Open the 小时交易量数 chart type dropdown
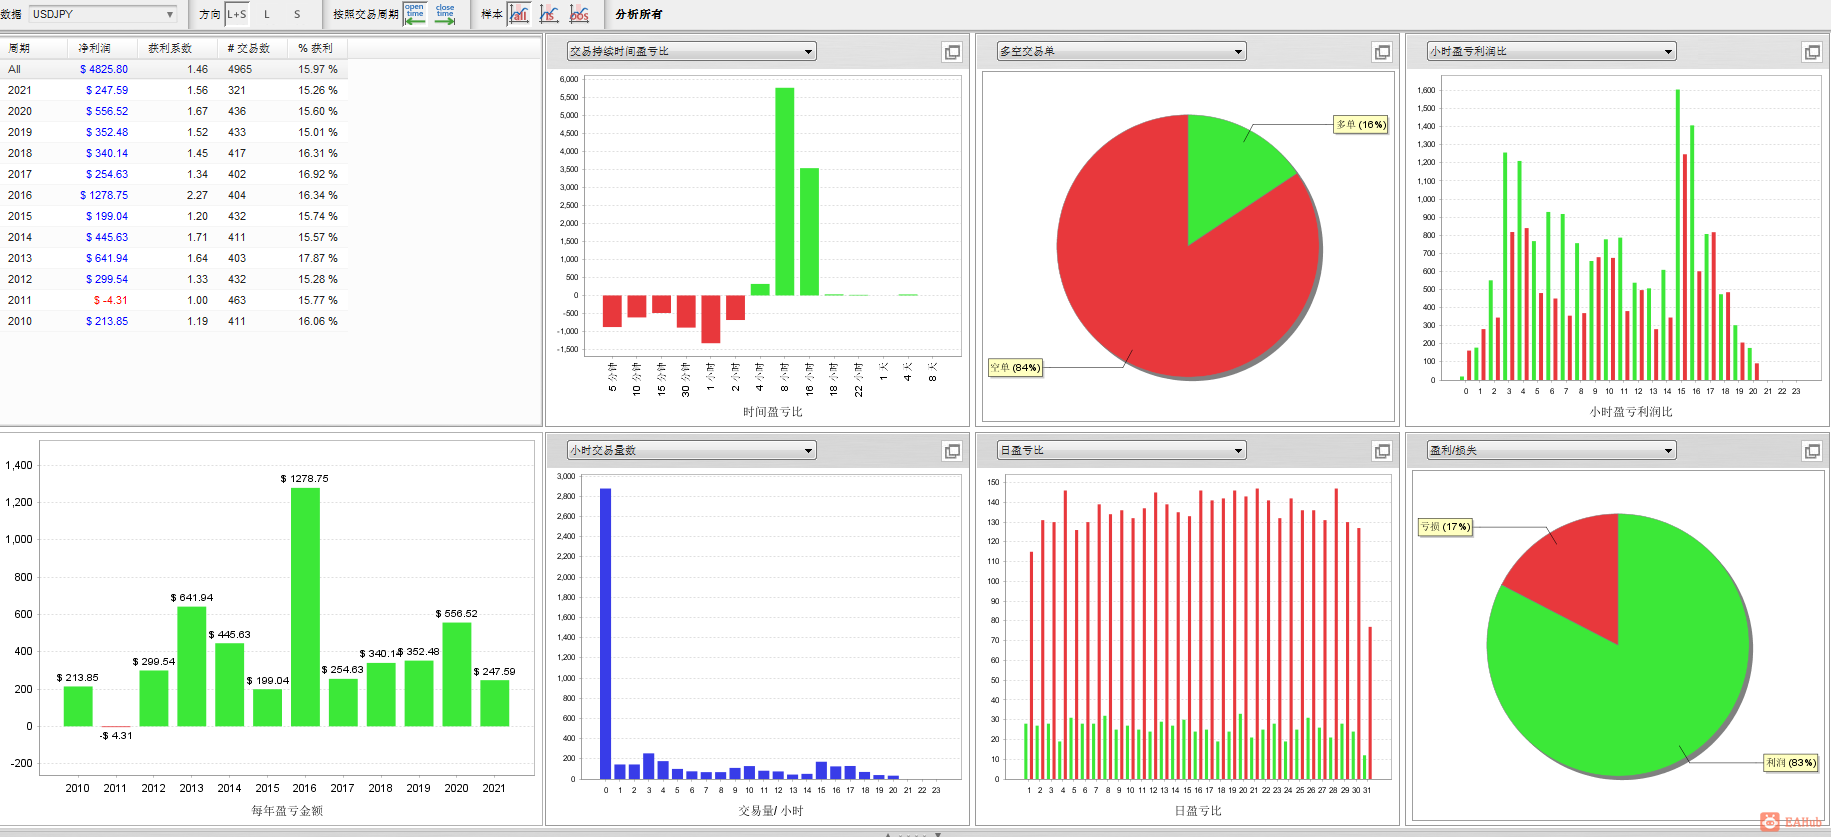The height and width of the screenshot is (837, 1831). [692, 451]
